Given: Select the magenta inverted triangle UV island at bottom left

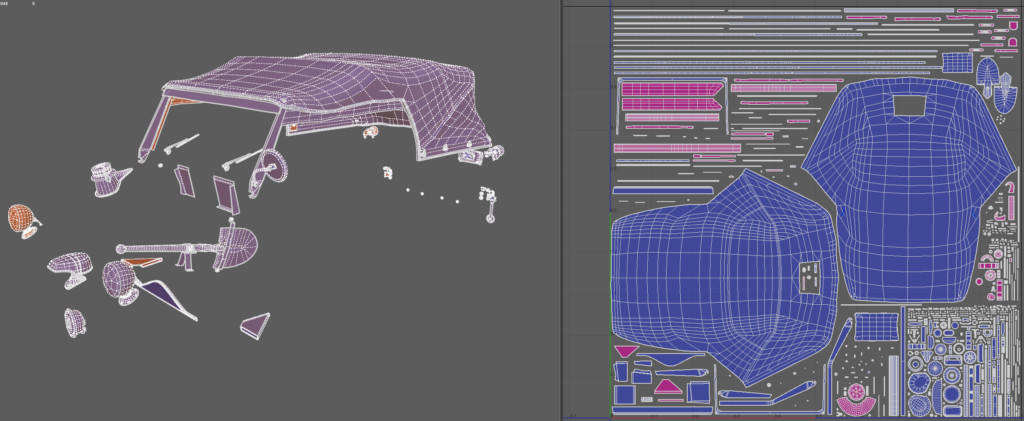Looking at the screenshot, I should tap(626, 352).
